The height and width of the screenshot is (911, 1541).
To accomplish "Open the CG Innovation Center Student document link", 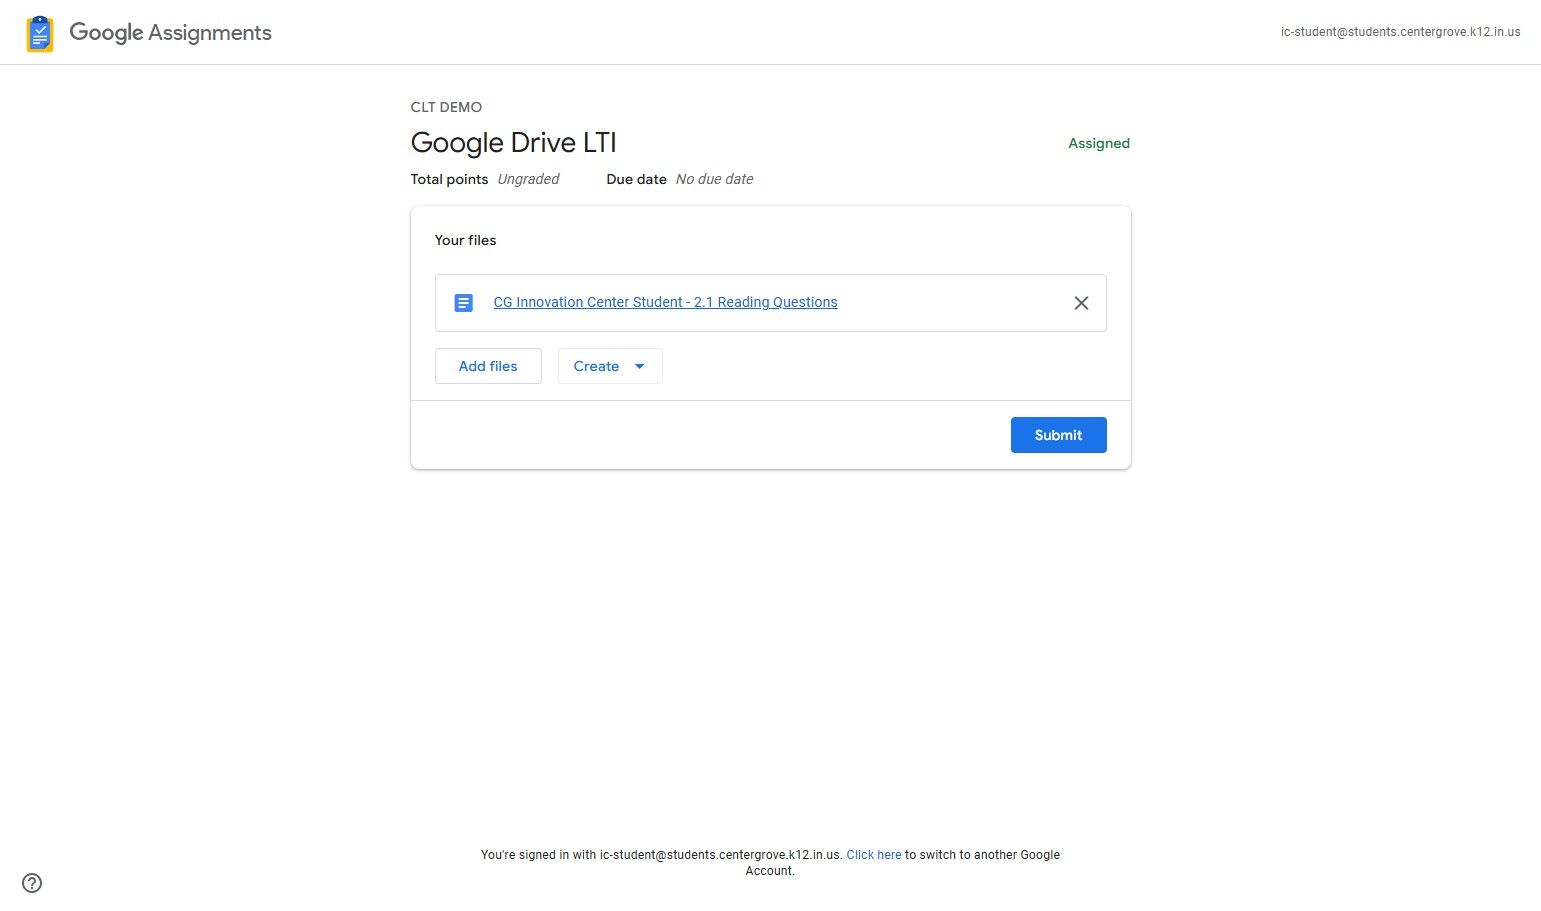I will coord(665,302).
